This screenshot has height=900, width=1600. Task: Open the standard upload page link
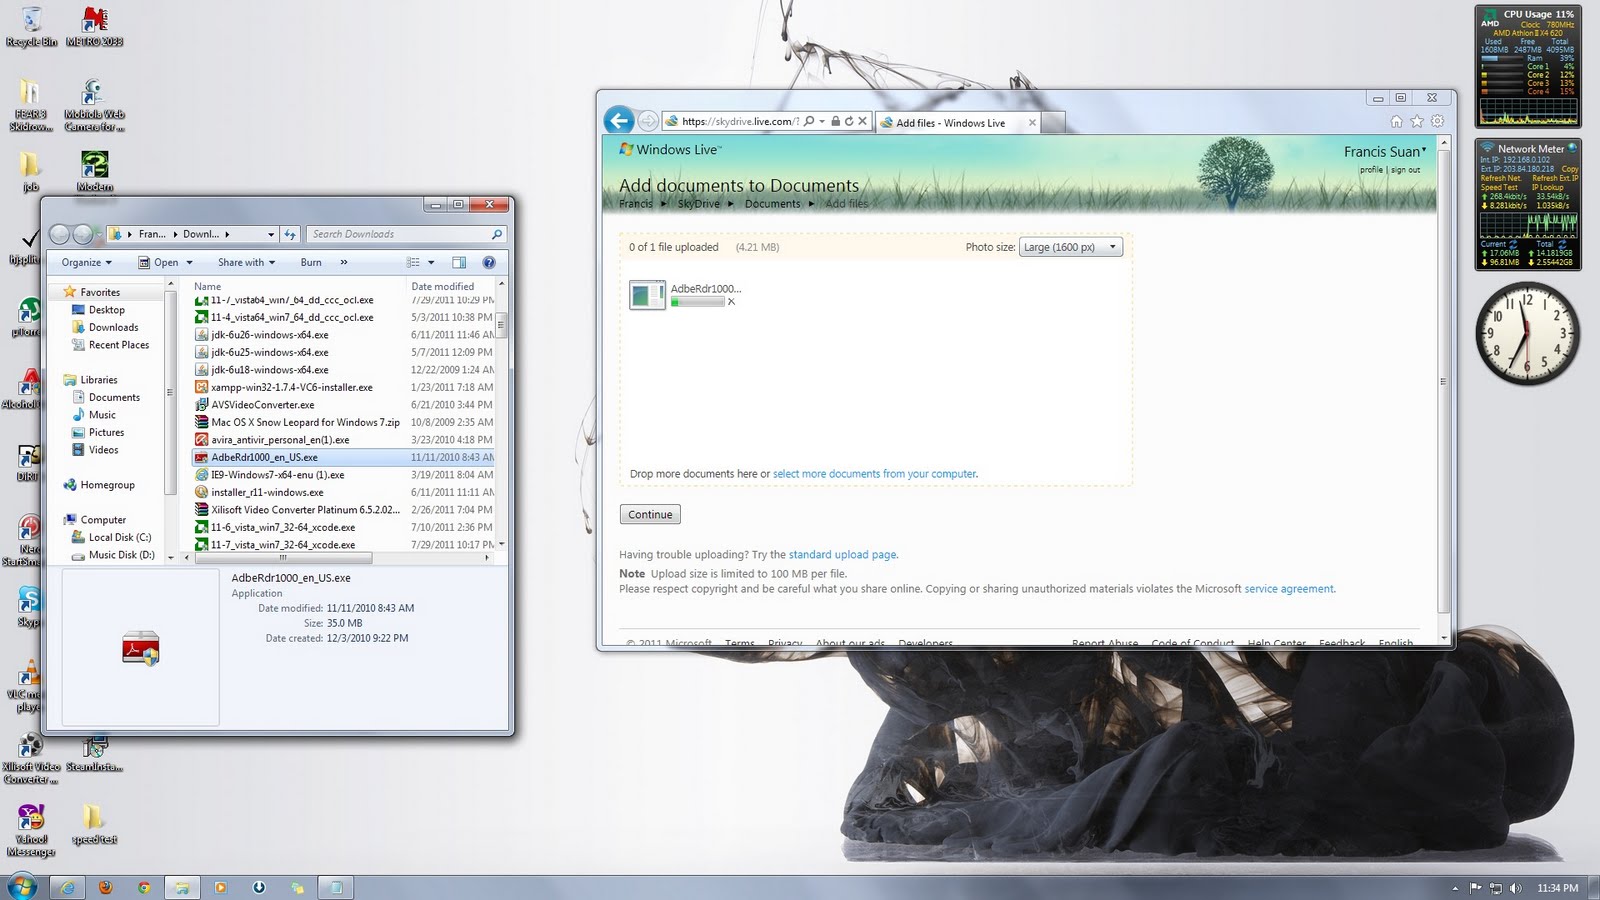tap(842, 555)
